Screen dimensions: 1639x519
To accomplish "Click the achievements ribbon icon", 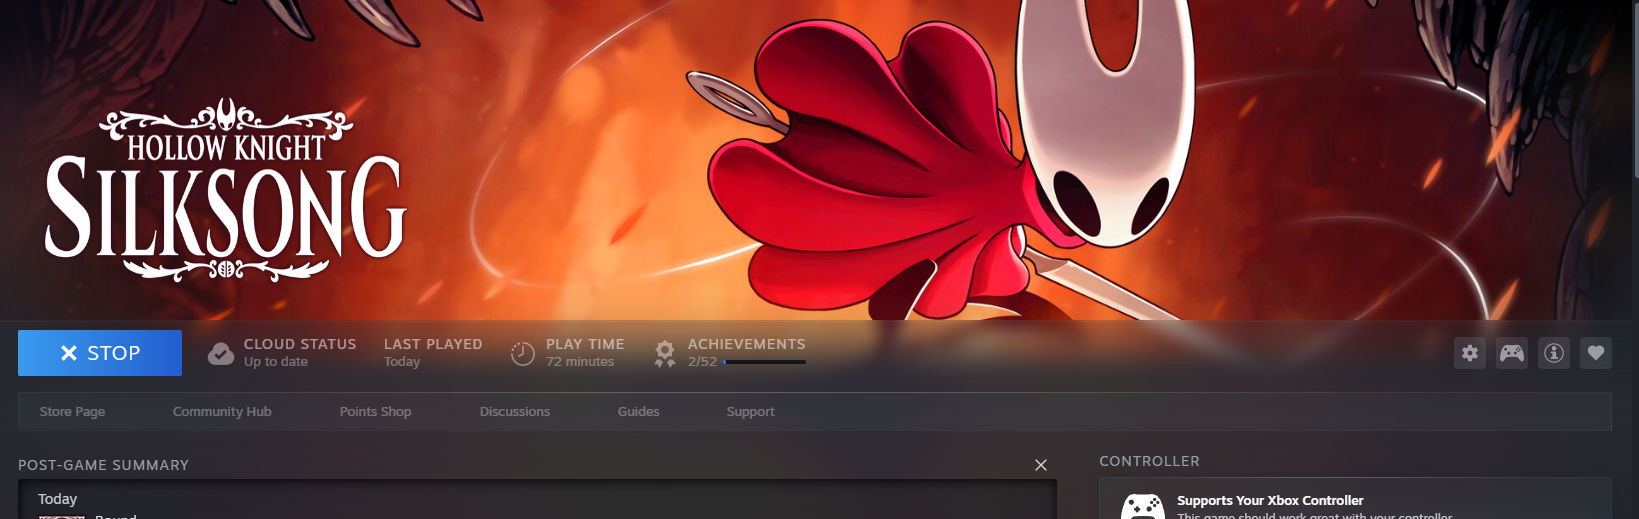I will click(x=664, y=353).
